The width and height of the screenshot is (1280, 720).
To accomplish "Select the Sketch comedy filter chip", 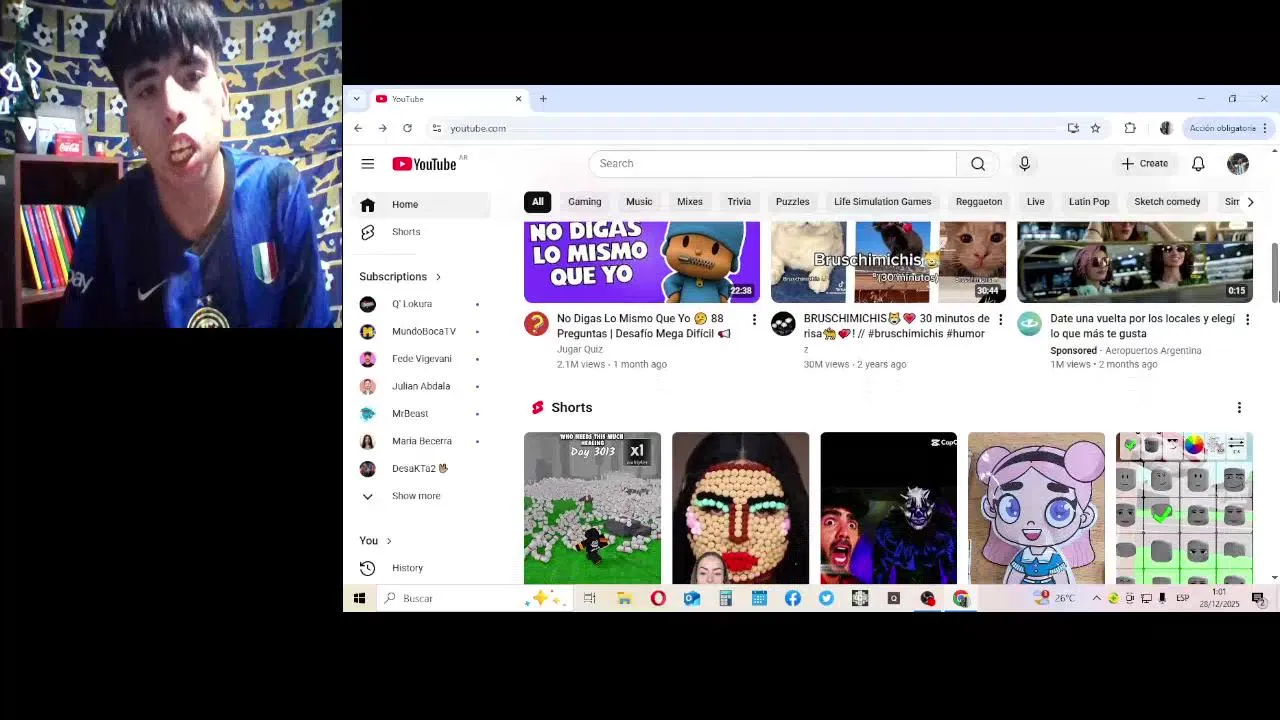I will coord(1167,202).
